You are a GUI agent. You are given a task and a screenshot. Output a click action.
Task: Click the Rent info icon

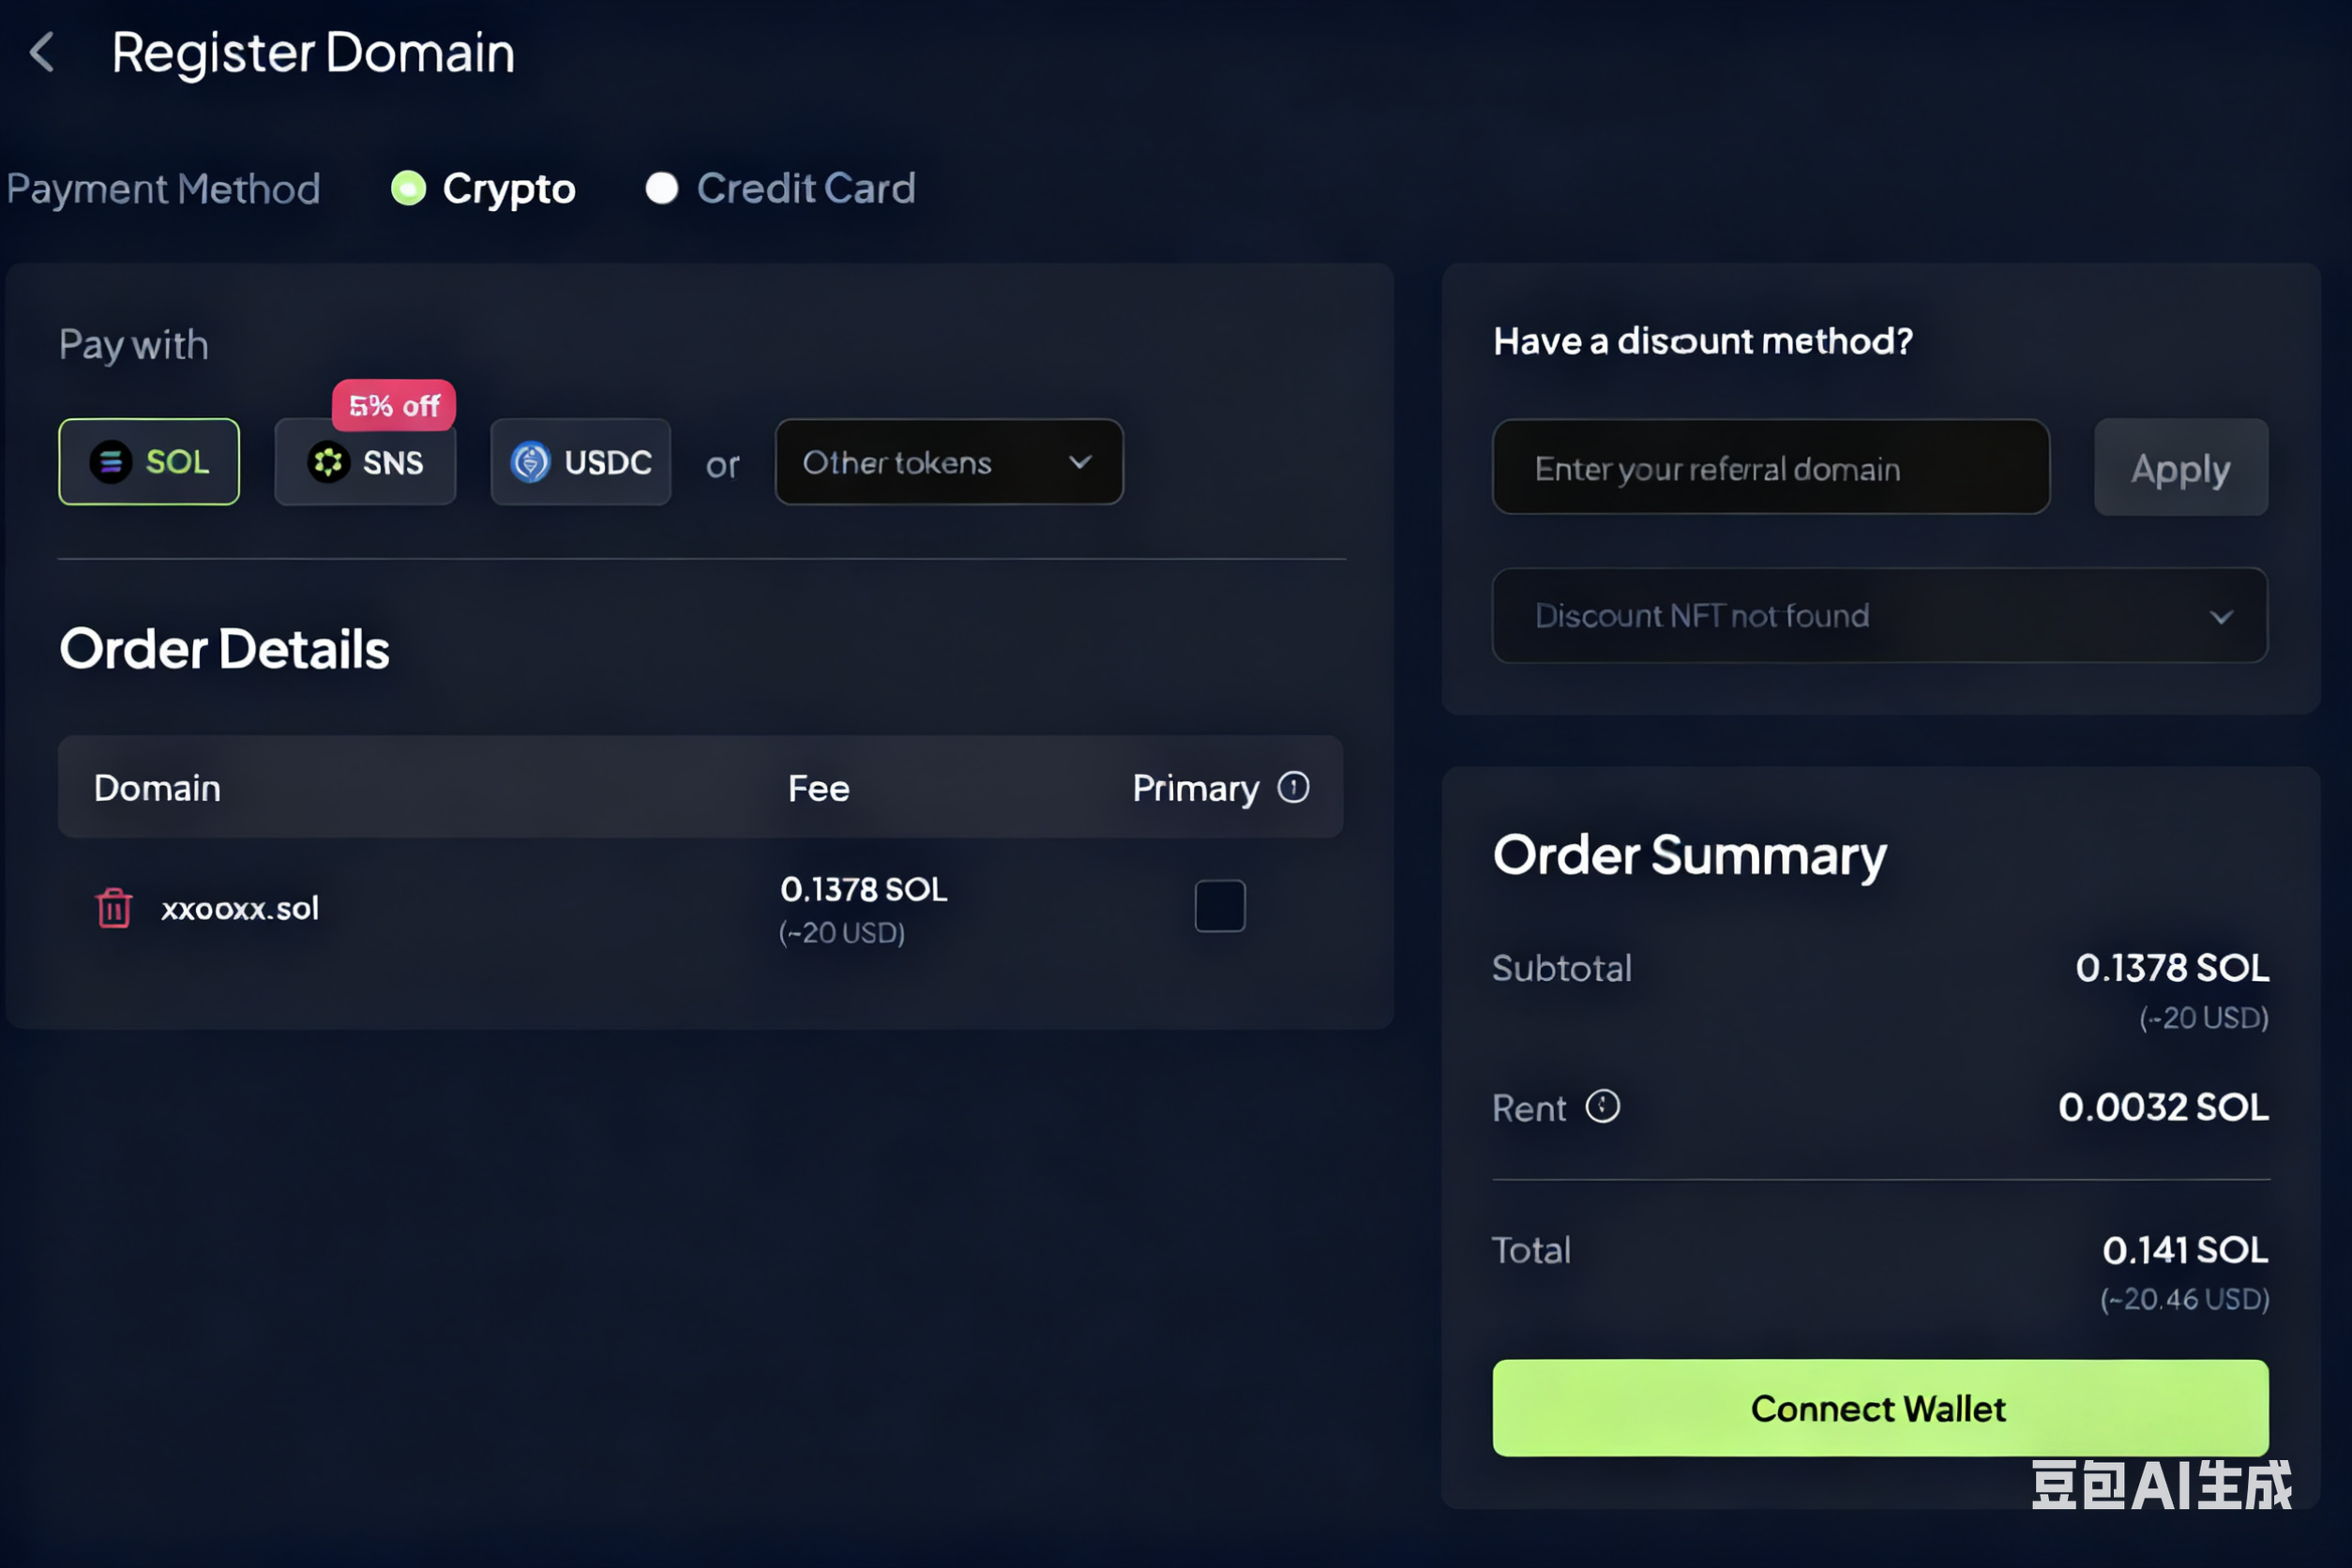point(1602,1107)
